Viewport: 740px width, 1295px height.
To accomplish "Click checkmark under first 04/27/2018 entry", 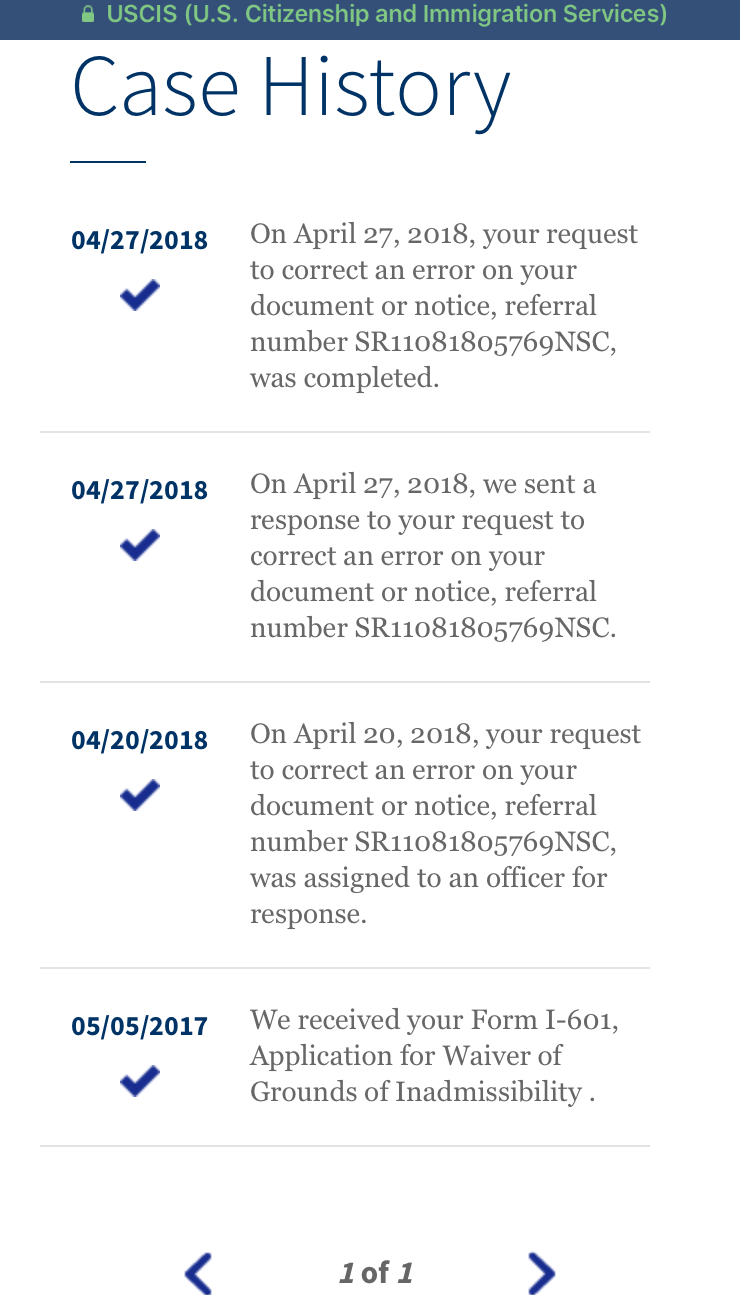I will pyautogui.click(x=139, y=295).
